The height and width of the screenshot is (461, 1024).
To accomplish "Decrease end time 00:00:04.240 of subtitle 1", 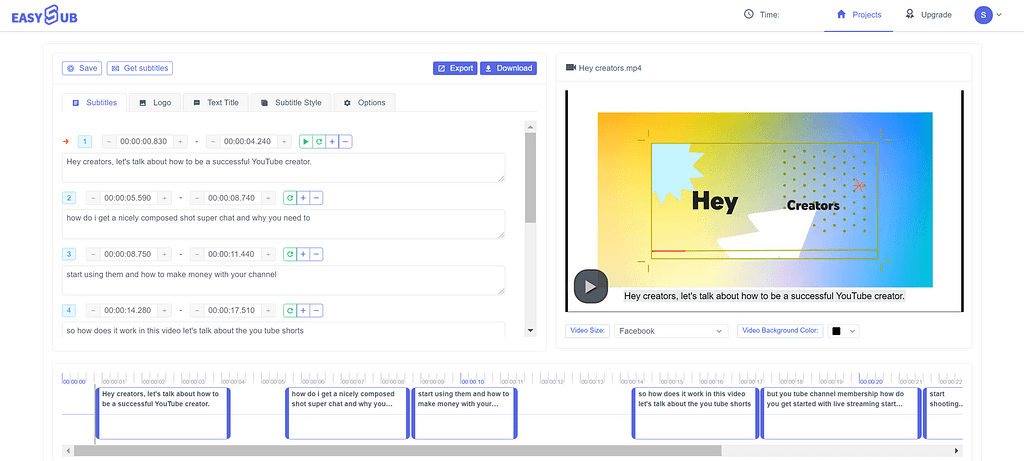I will [x=213, y=142].
